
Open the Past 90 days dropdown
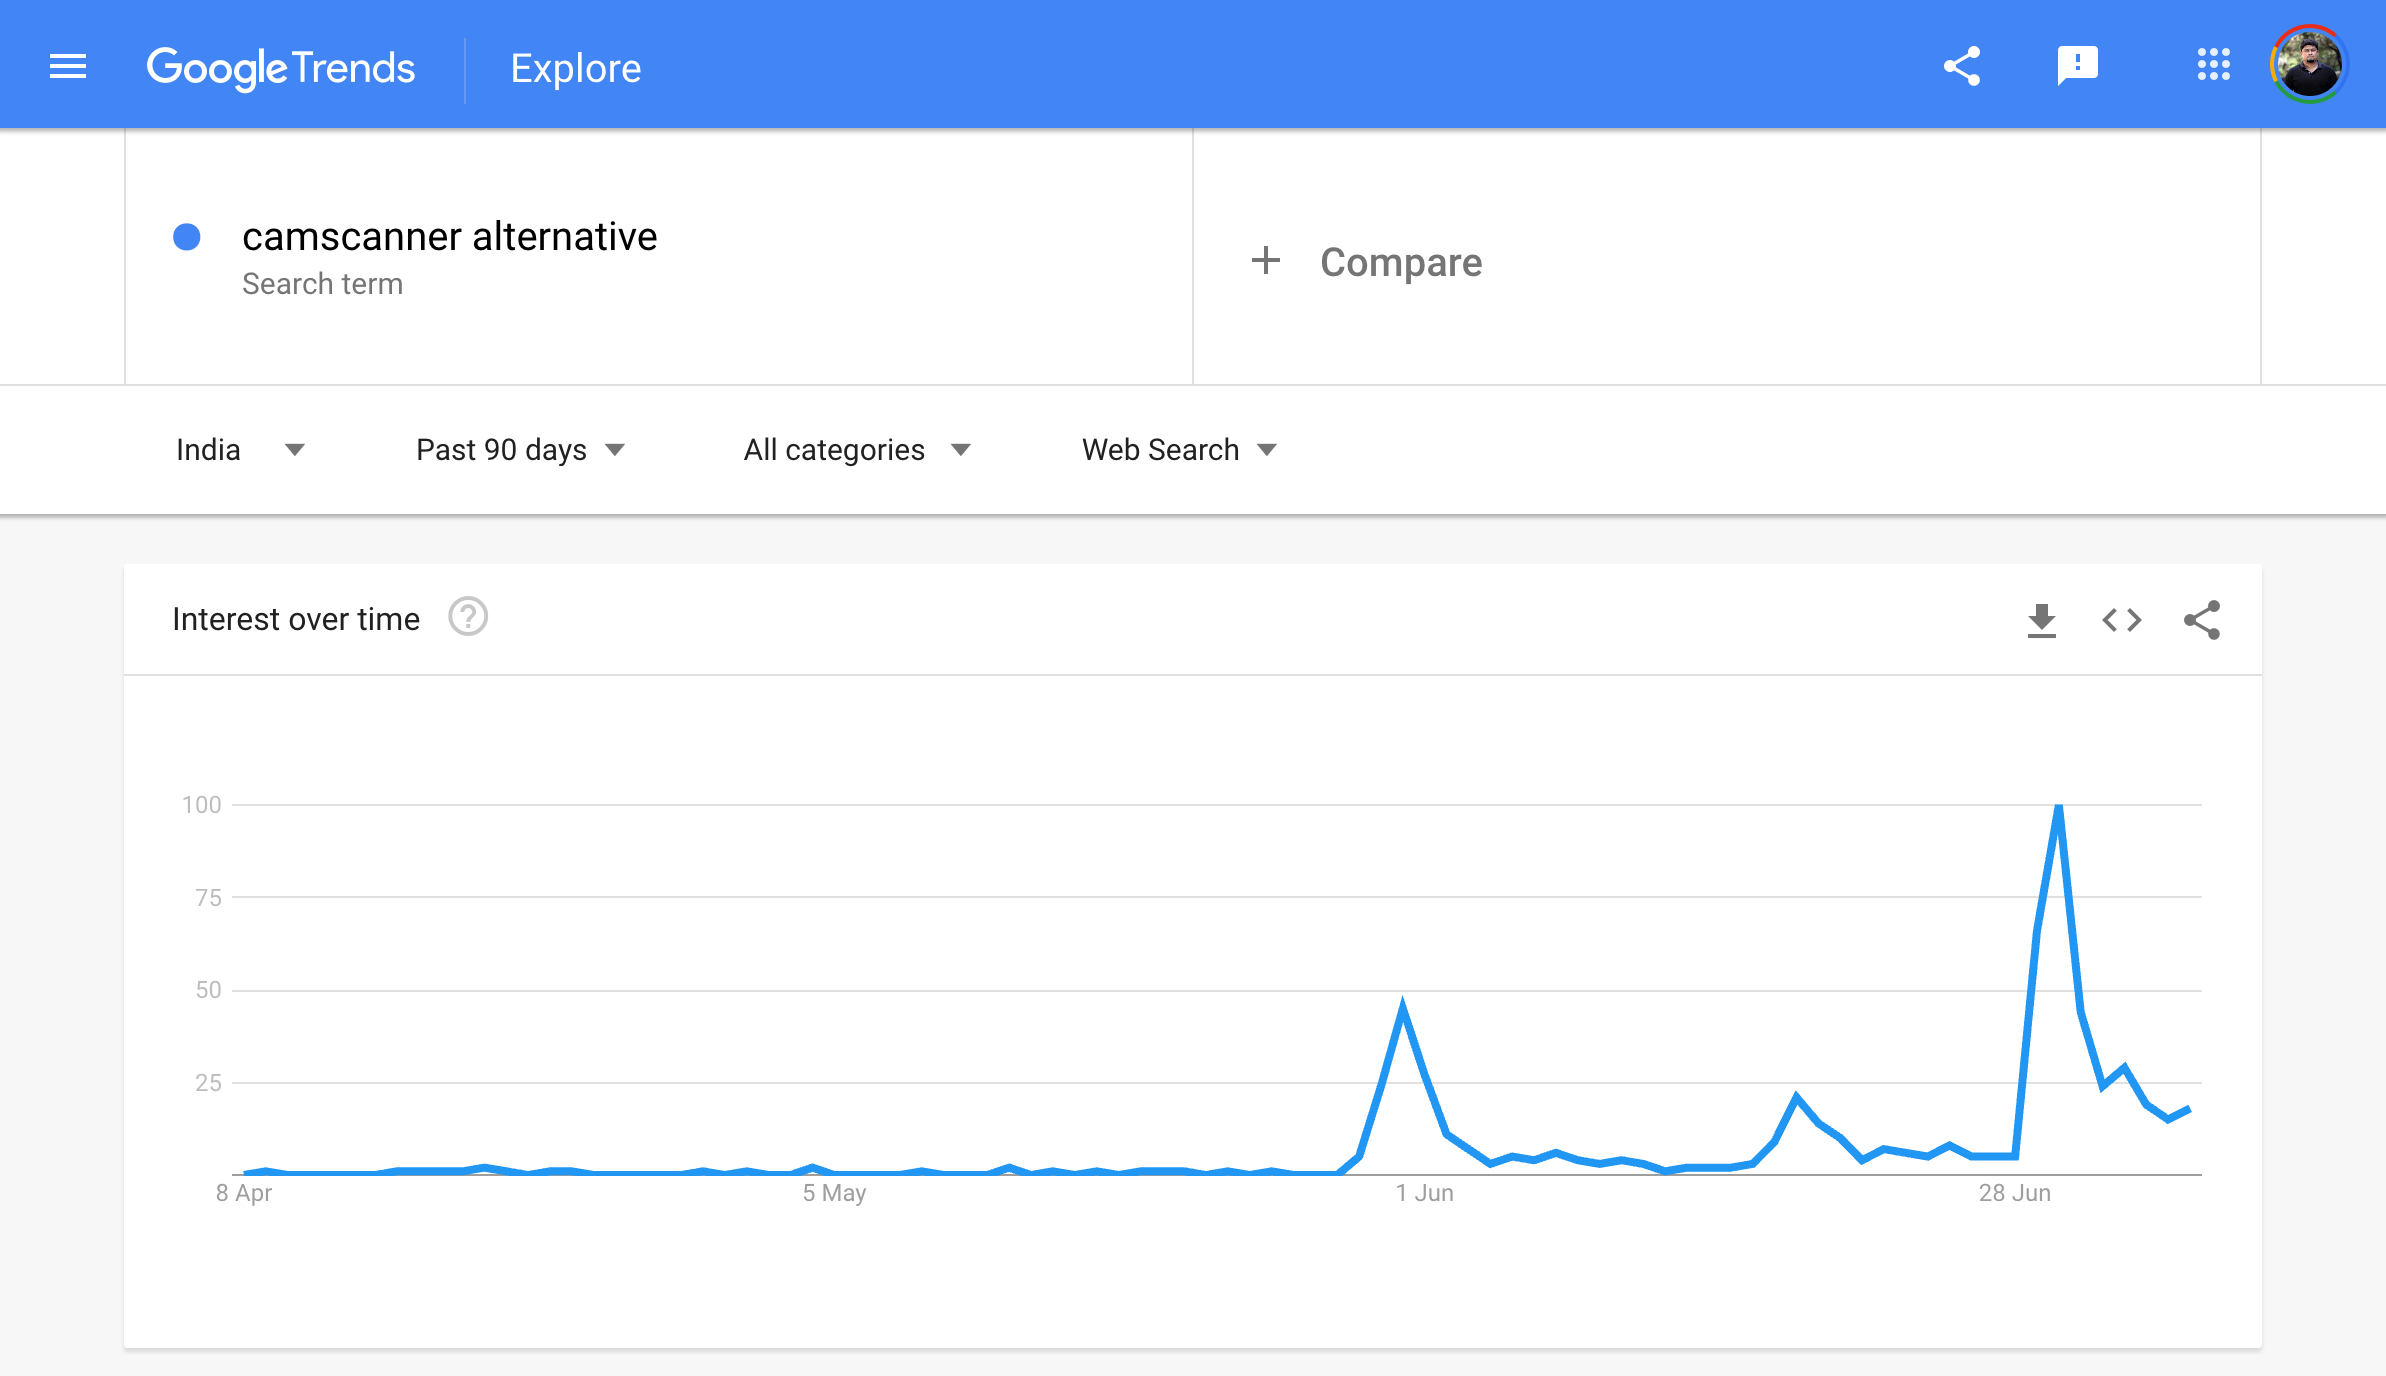[520, 450]
